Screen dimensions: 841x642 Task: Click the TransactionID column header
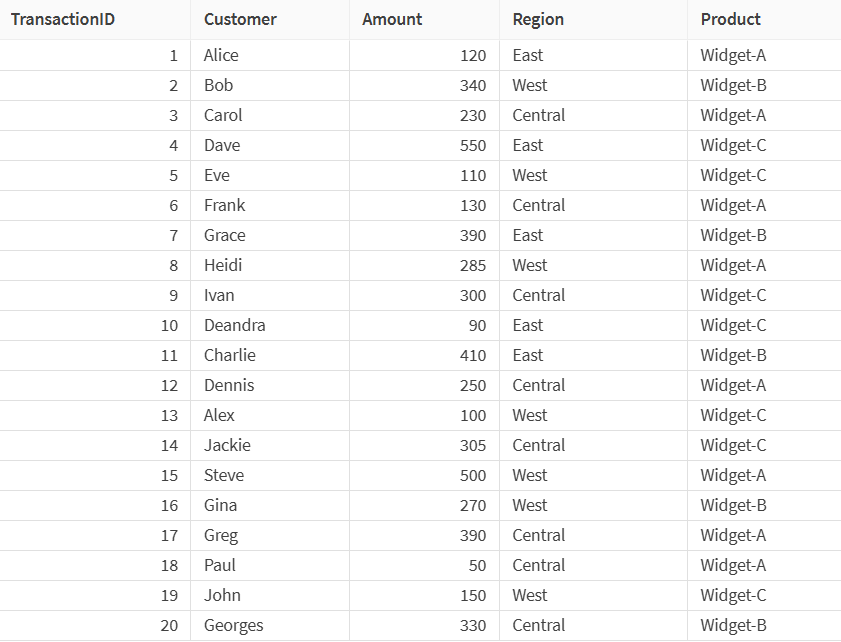[62, 19]
